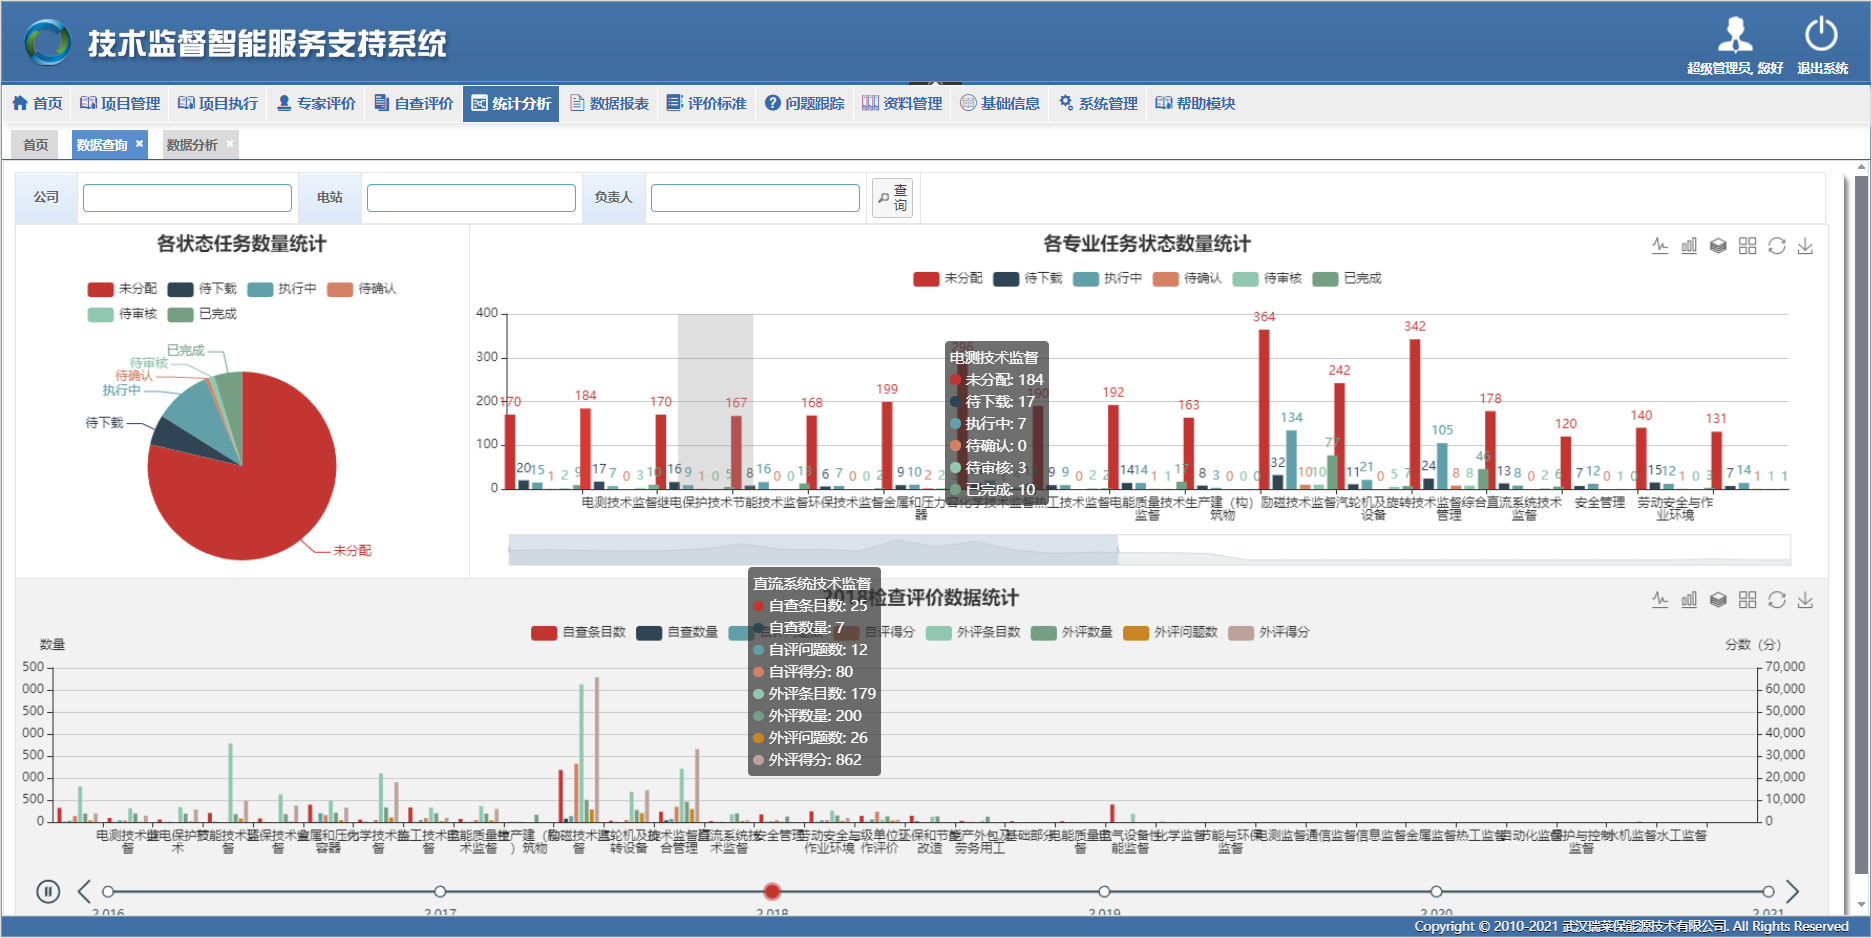
Task: Switch 检查评价数据统计 chart to tiled view
Action: point(1747,600)
